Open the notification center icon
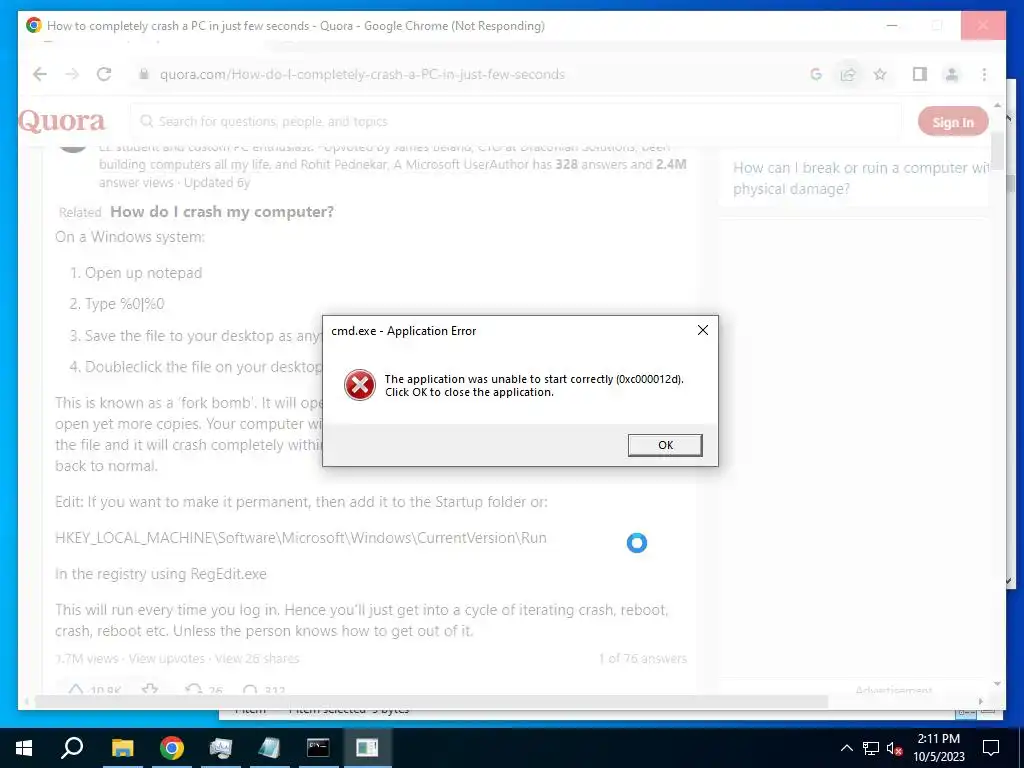The height and width of the screenshot is (768, 1024). 991,748
